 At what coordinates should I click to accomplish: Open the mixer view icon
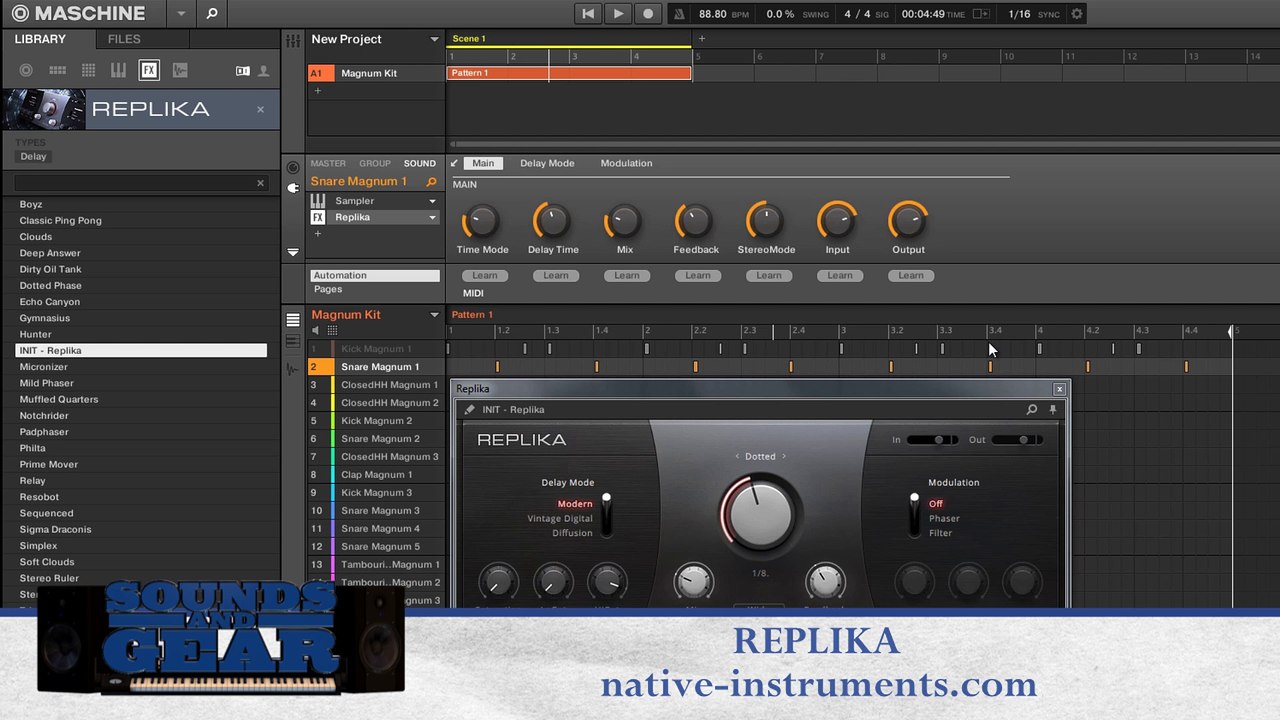[x=293, y=41]
